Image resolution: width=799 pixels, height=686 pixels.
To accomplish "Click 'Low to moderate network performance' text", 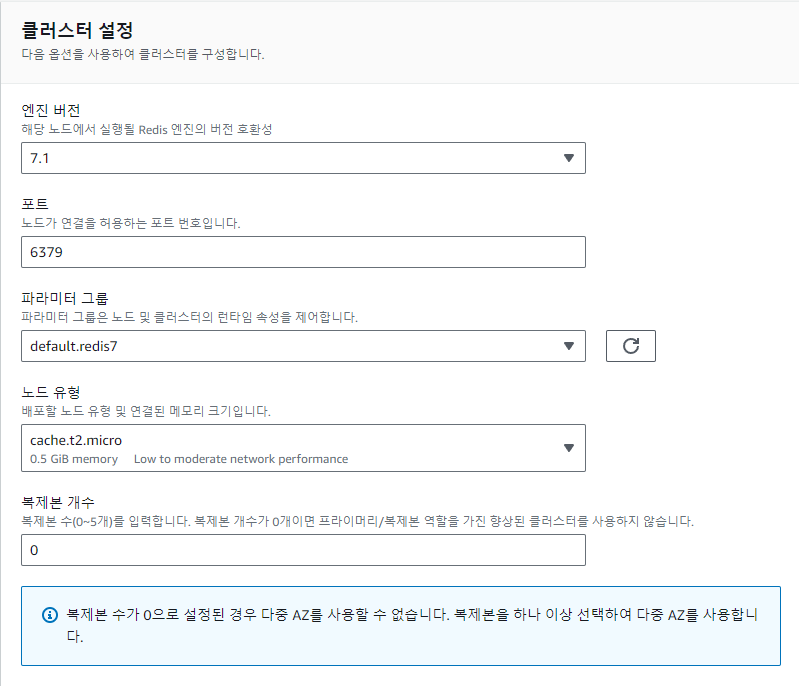I will coord(241,459).
